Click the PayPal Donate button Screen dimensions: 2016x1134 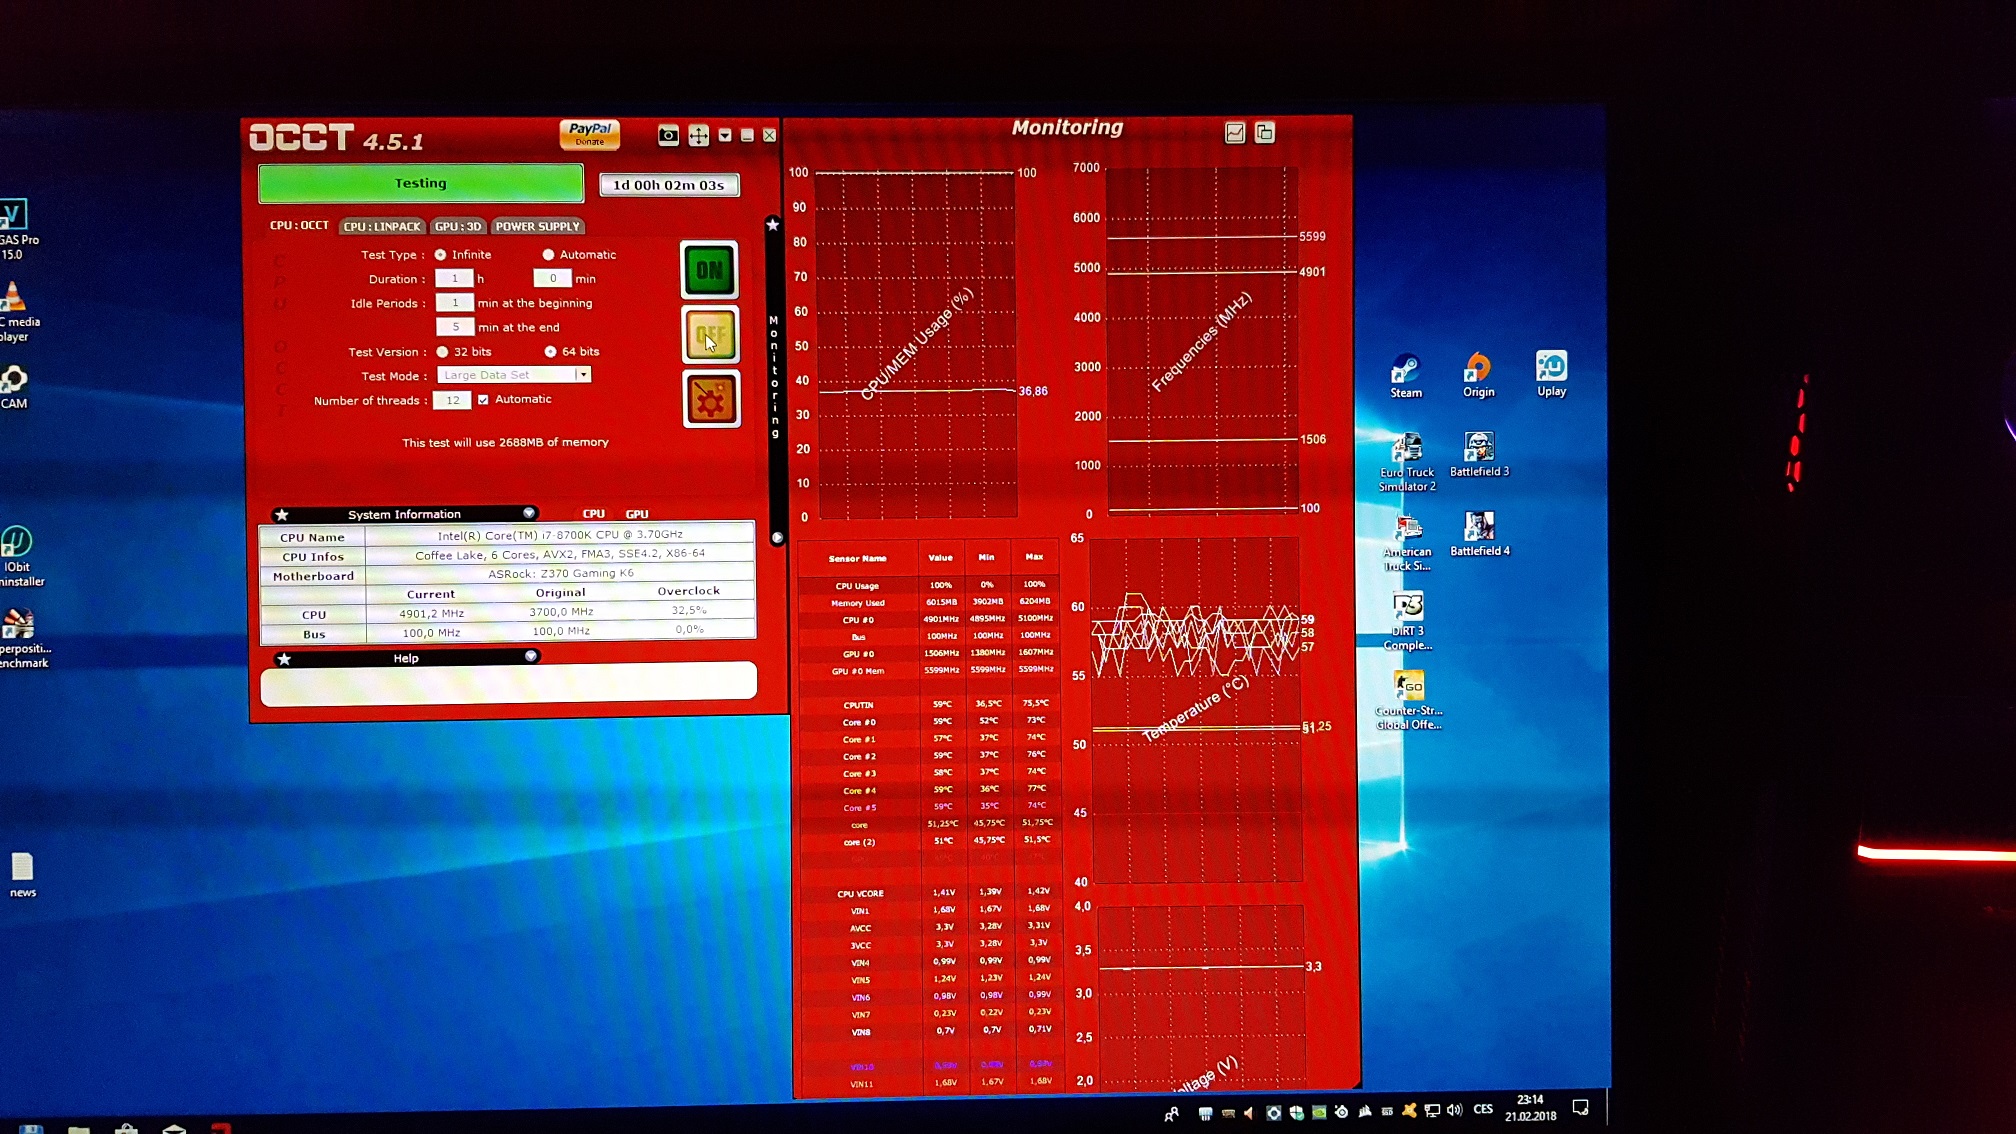(589, 134)
